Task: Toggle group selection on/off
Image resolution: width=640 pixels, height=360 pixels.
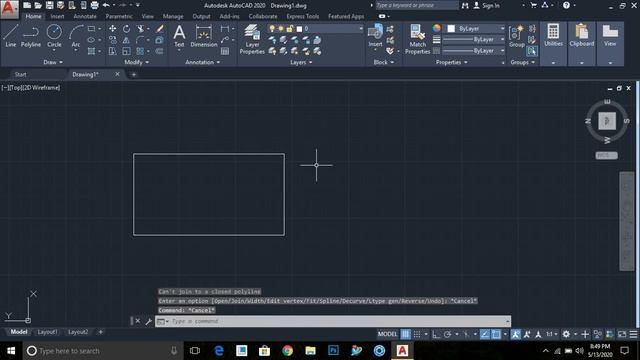Action: (531, 51)
